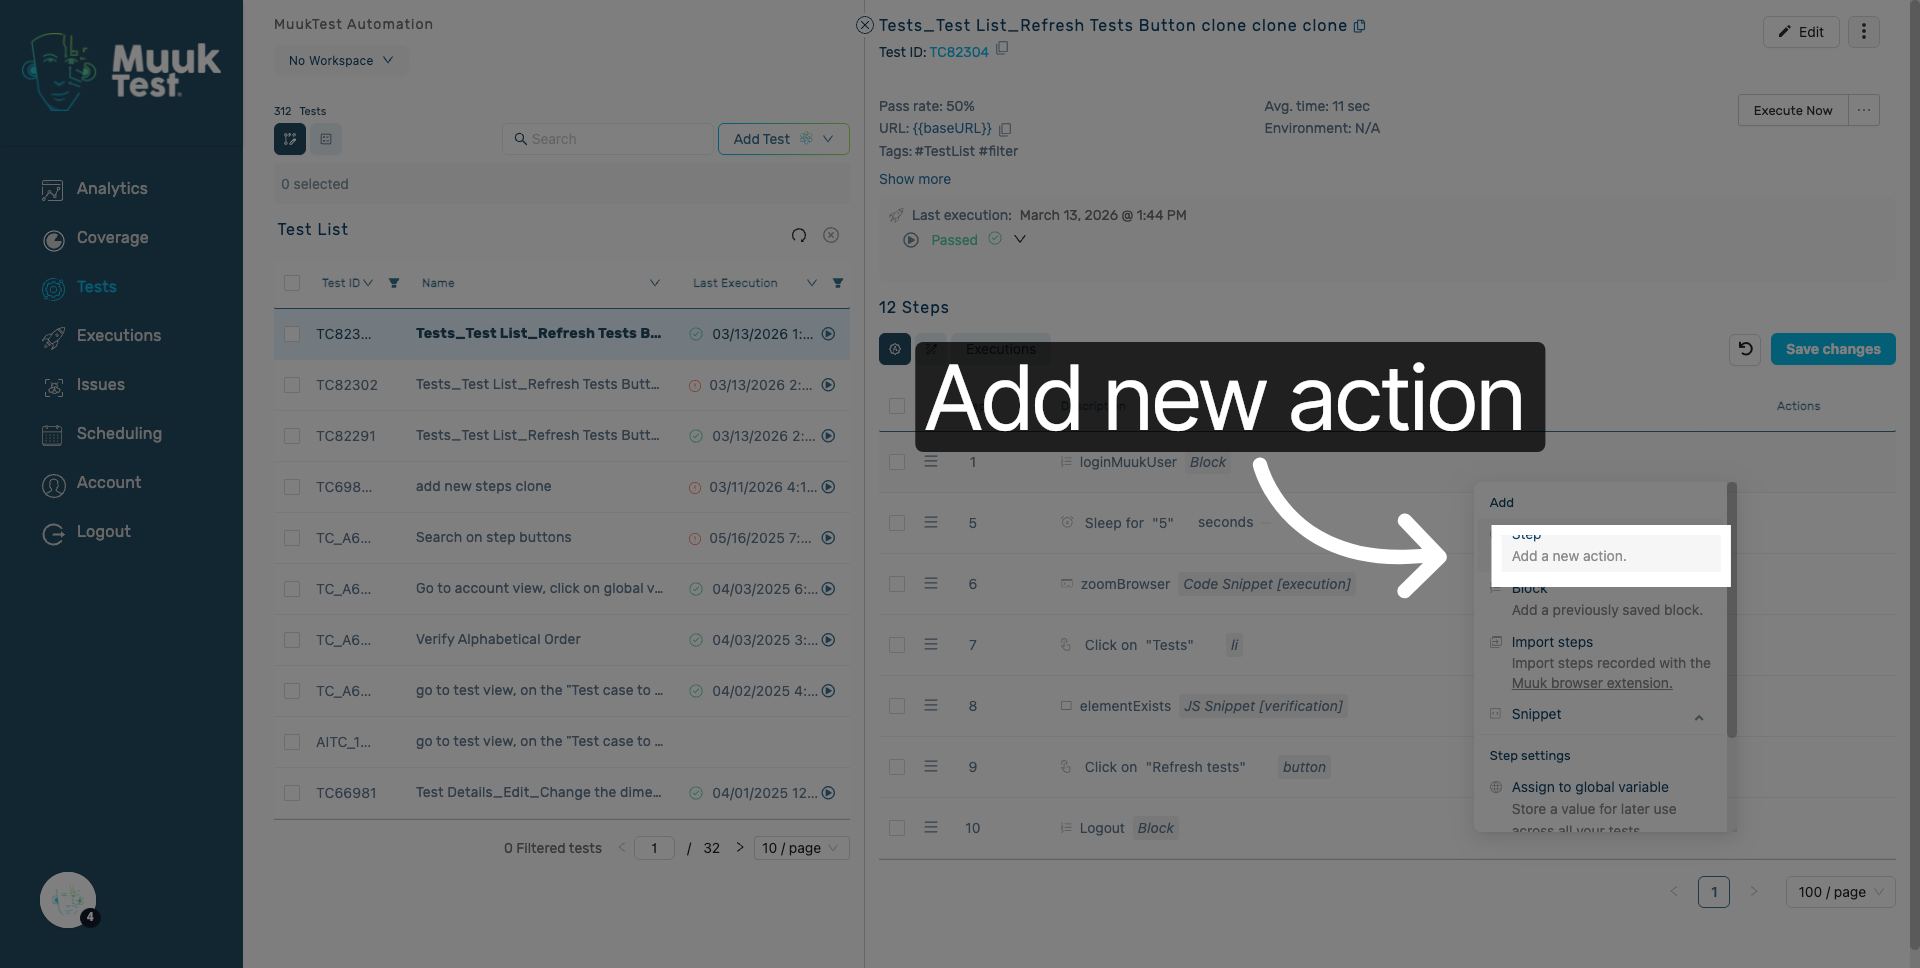Open the vertical more-options menu beside Edit

point(1864,32)
